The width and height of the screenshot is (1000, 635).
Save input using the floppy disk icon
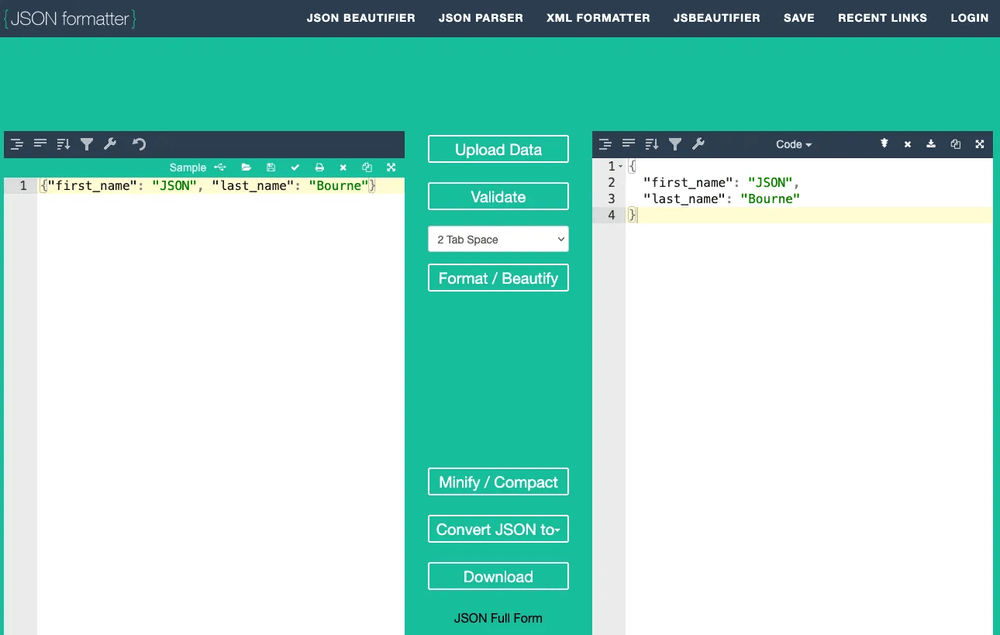[271, 168]
